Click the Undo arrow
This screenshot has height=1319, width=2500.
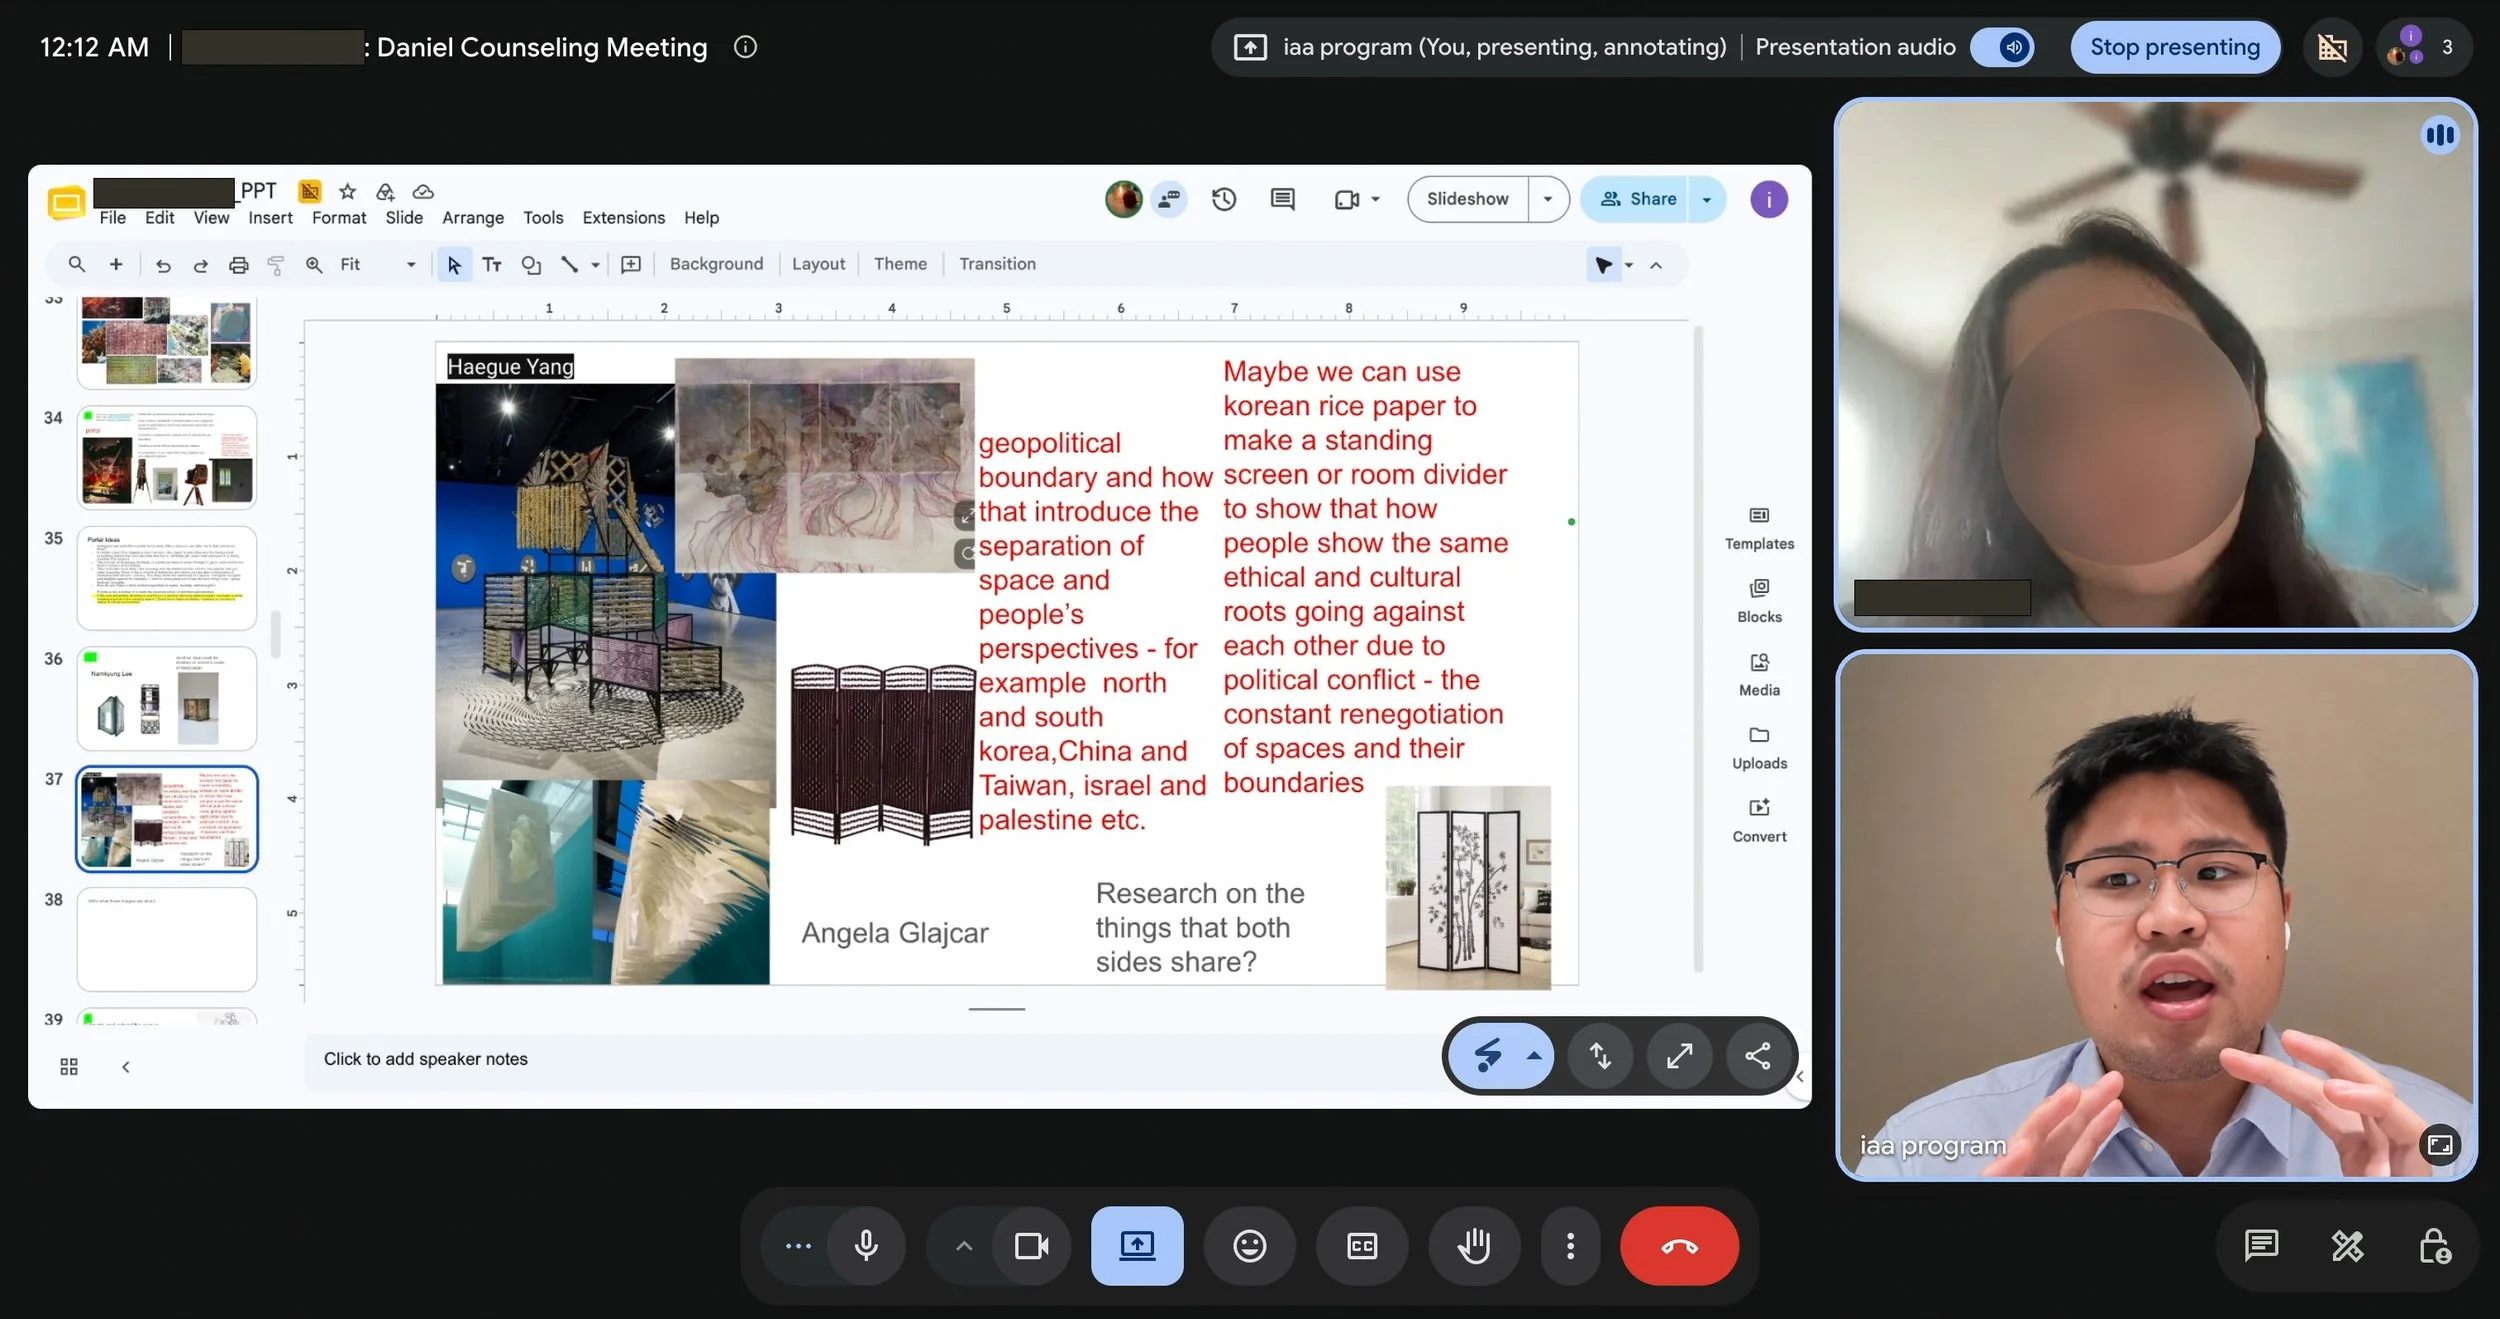click(163, 264)
